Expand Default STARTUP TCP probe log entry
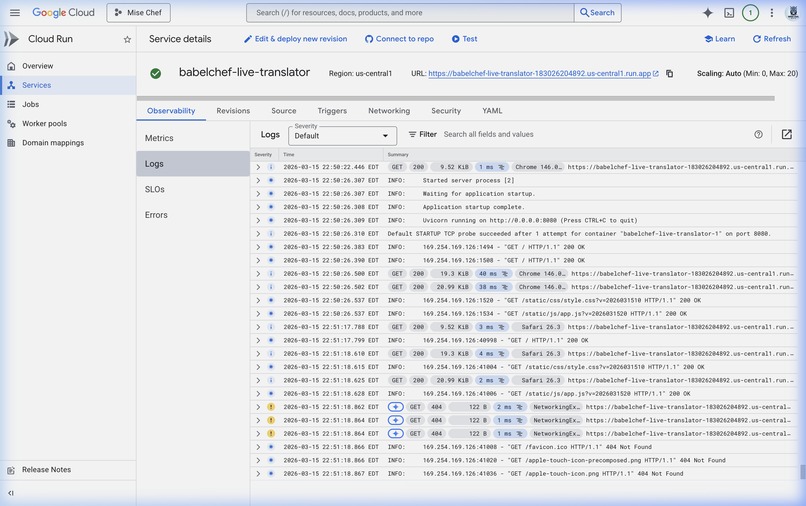 [258, 233]
